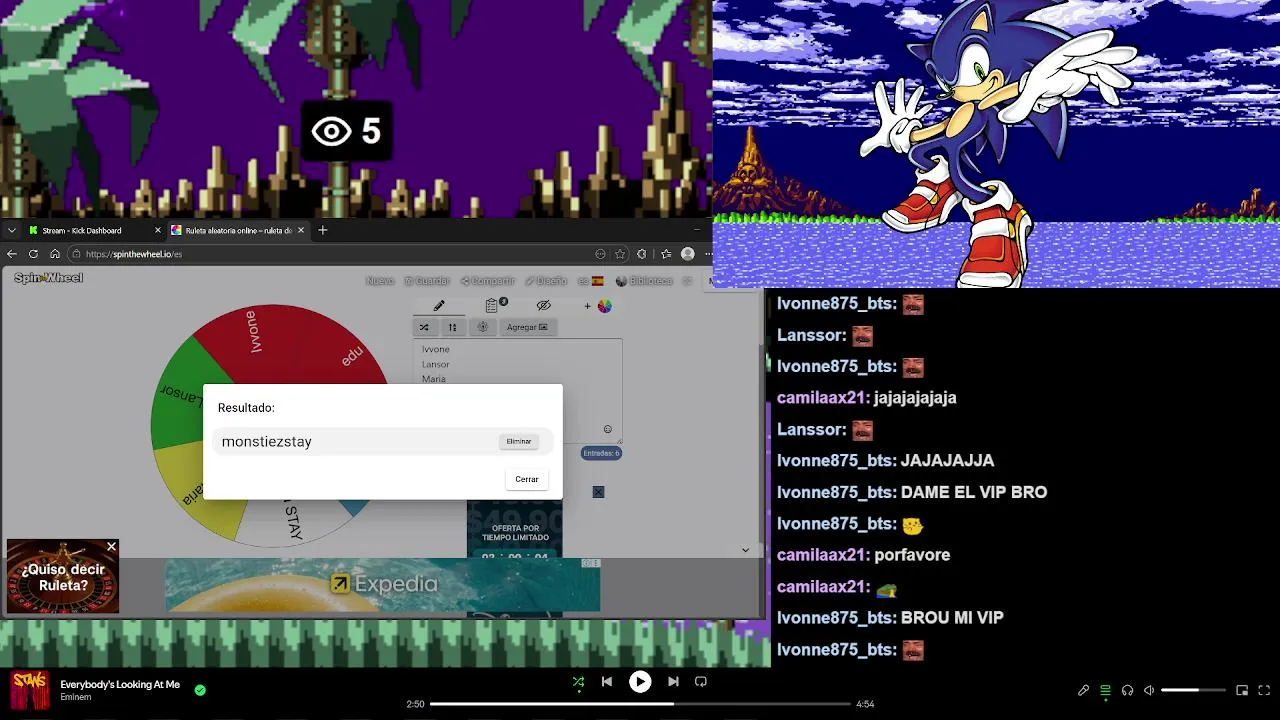Close the sidebar ad with X icon
Viewport: 1280px width, 720px height.
tap(598, 492)
